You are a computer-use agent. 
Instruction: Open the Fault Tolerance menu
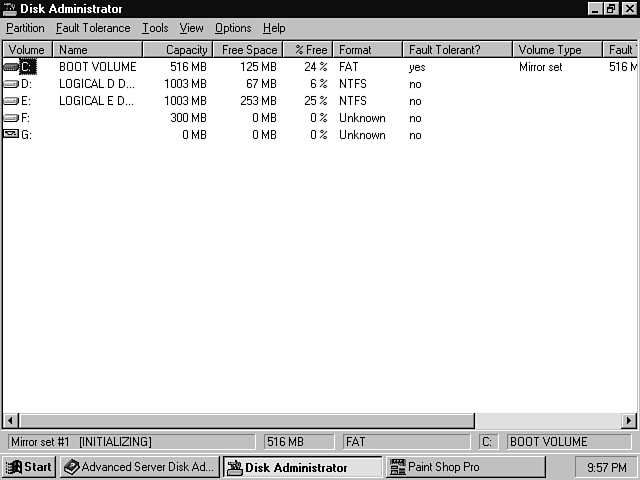pyautogui.click(x=93, y=28)
